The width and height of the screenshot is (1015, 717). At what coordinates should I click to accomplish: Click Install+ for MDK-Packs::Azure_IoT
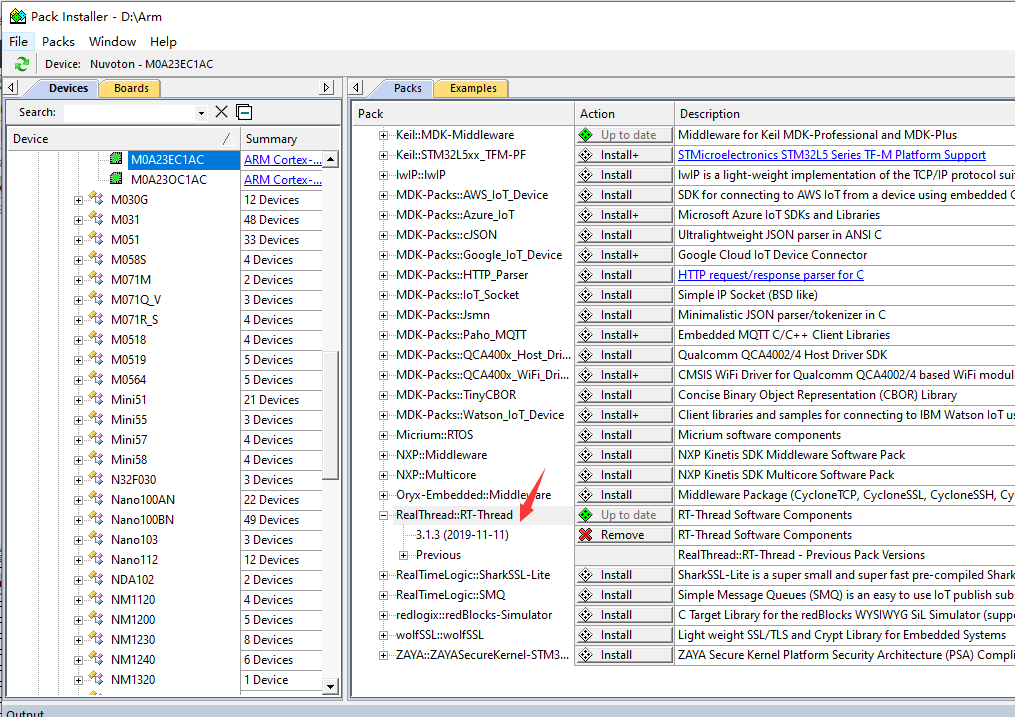coord(625,215)
